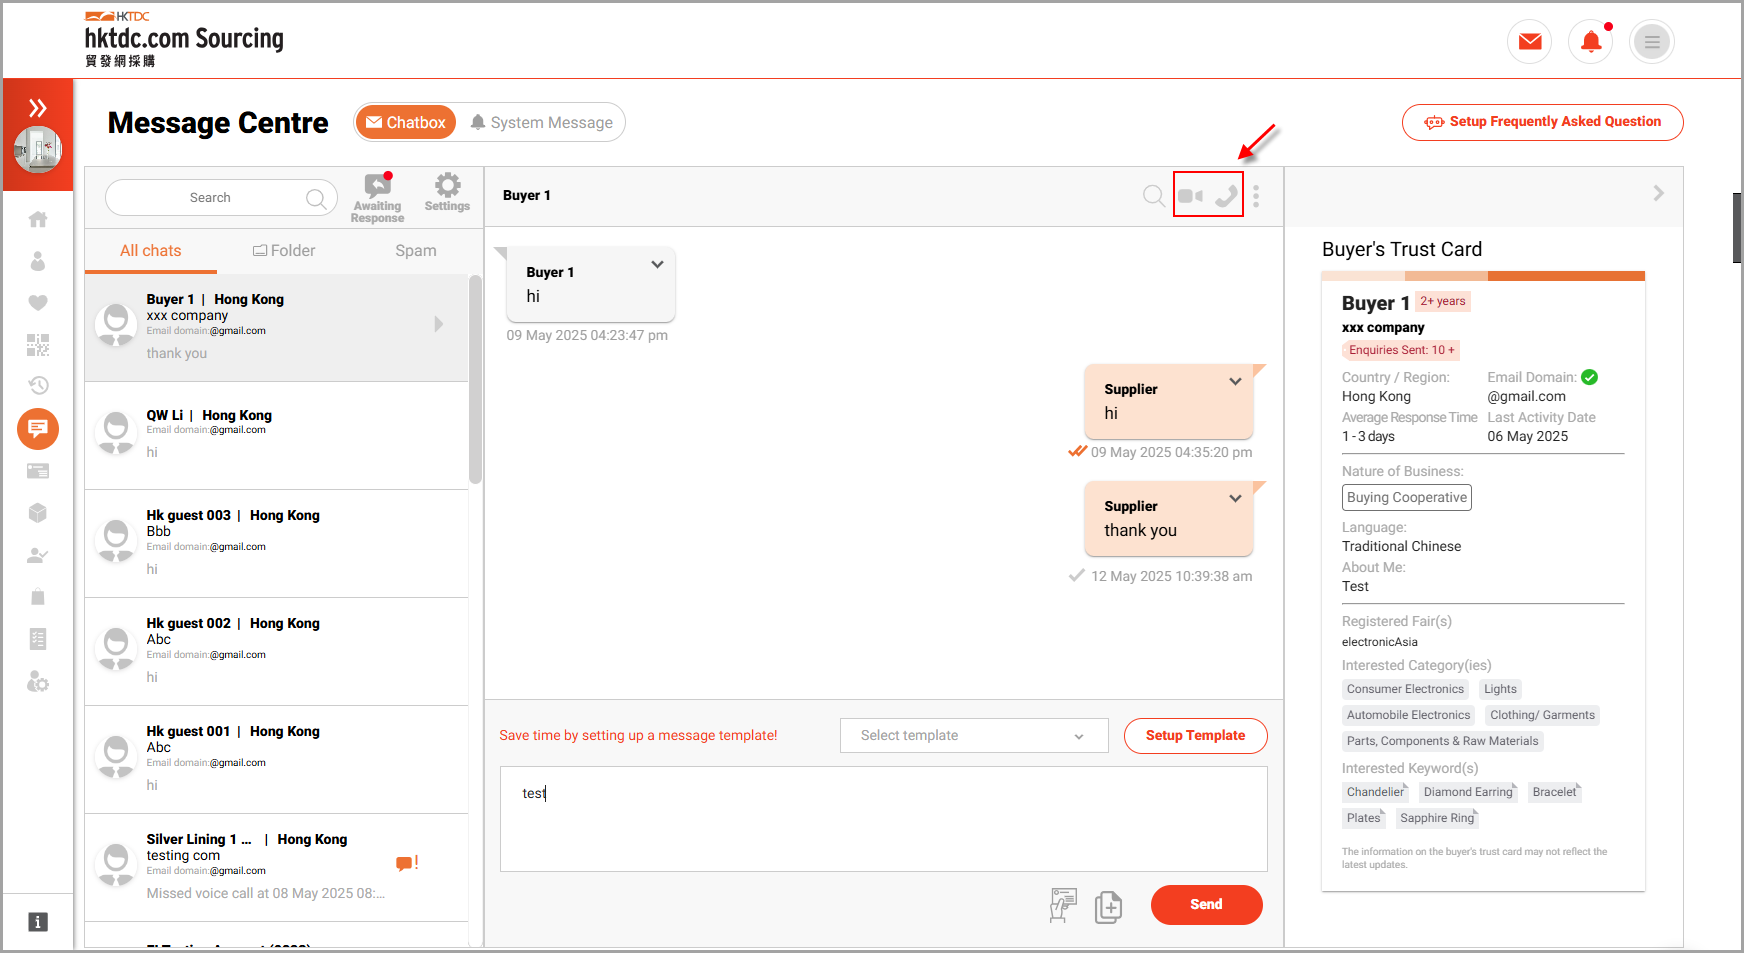Open the Select template dropdown

pyautogui.click(x=974, y=736)
